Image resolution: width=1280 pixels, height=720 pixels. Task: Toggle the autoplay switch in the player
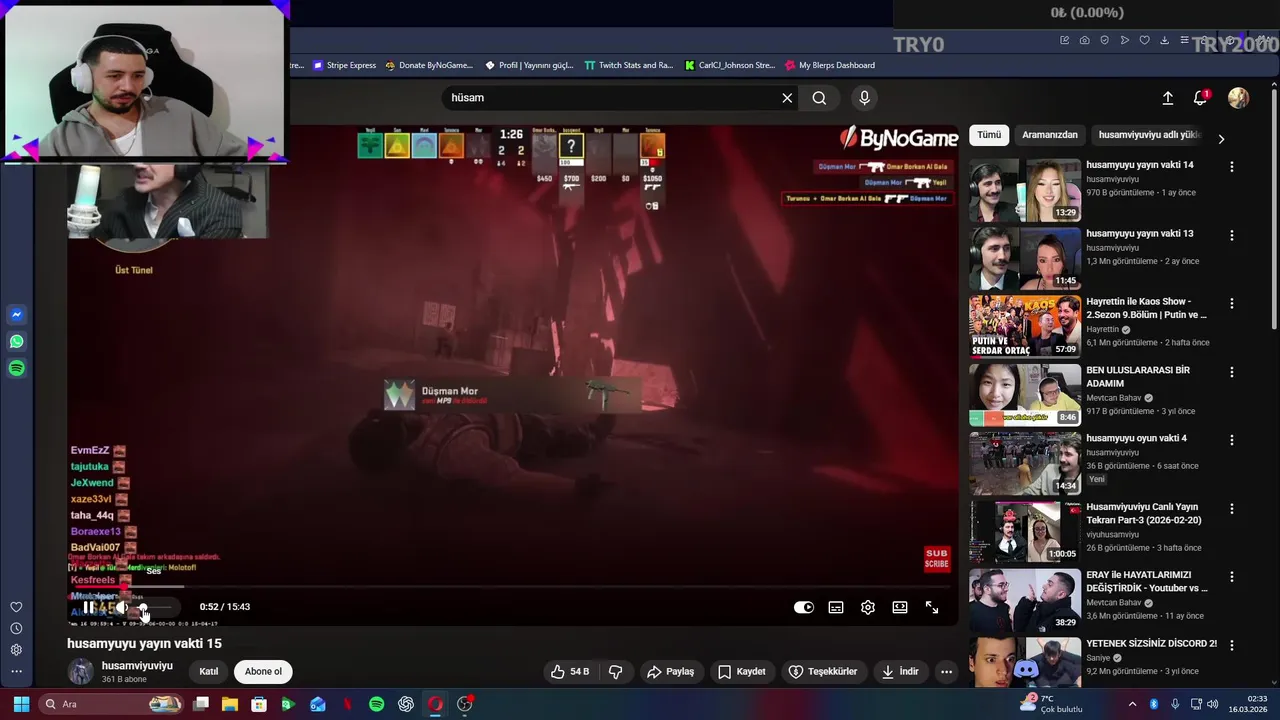[x=804, y=607]
